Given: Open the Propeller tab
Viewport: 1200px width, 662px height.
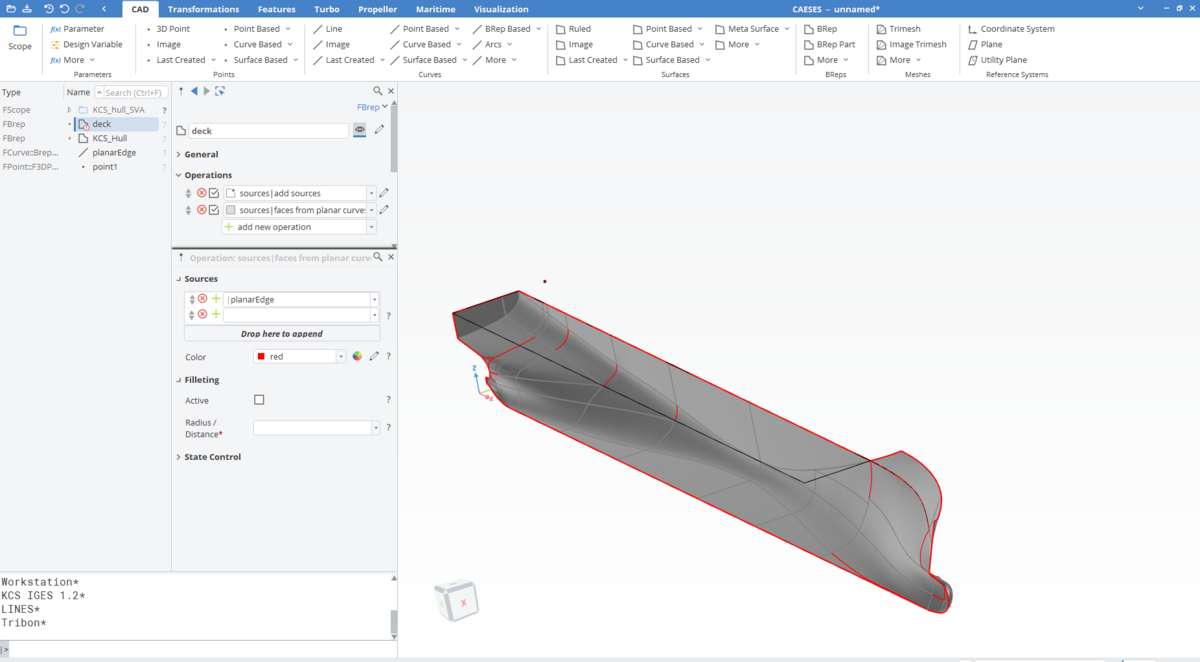Looking at the screenshot, I should [377, 9].
